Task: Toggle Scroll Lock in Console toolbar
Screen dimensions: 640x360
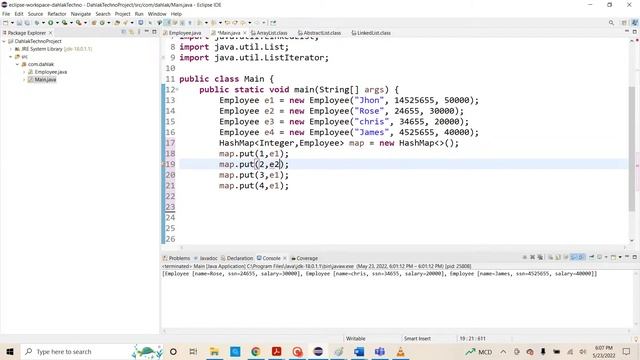Action: [558, 257]
